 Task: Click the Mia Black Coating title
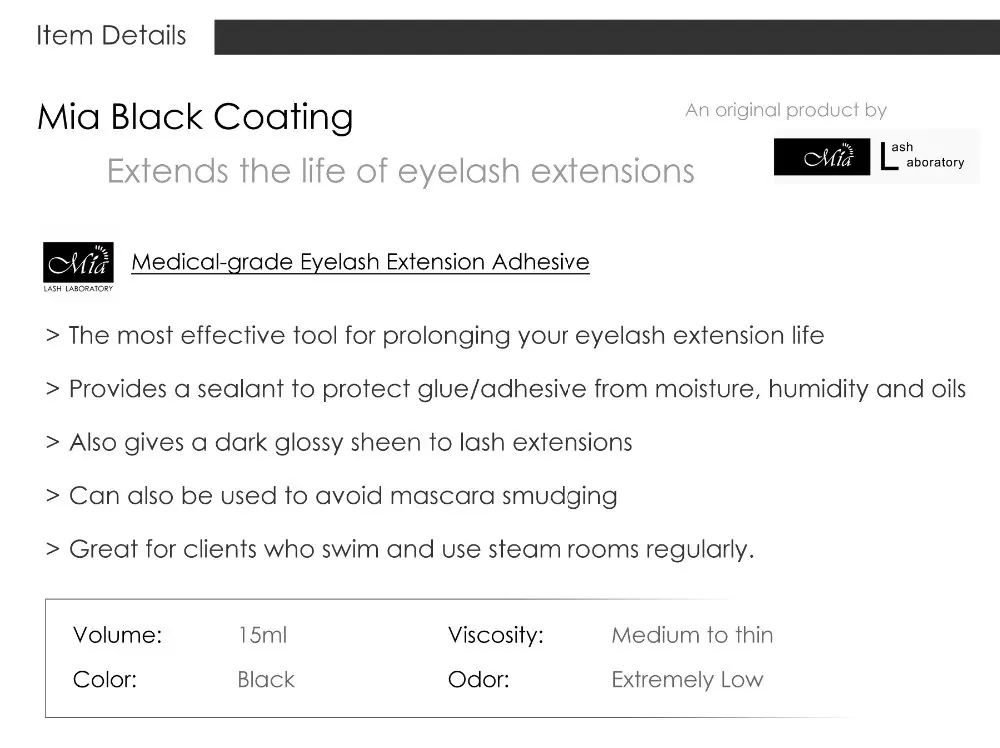tap(195, 117)
